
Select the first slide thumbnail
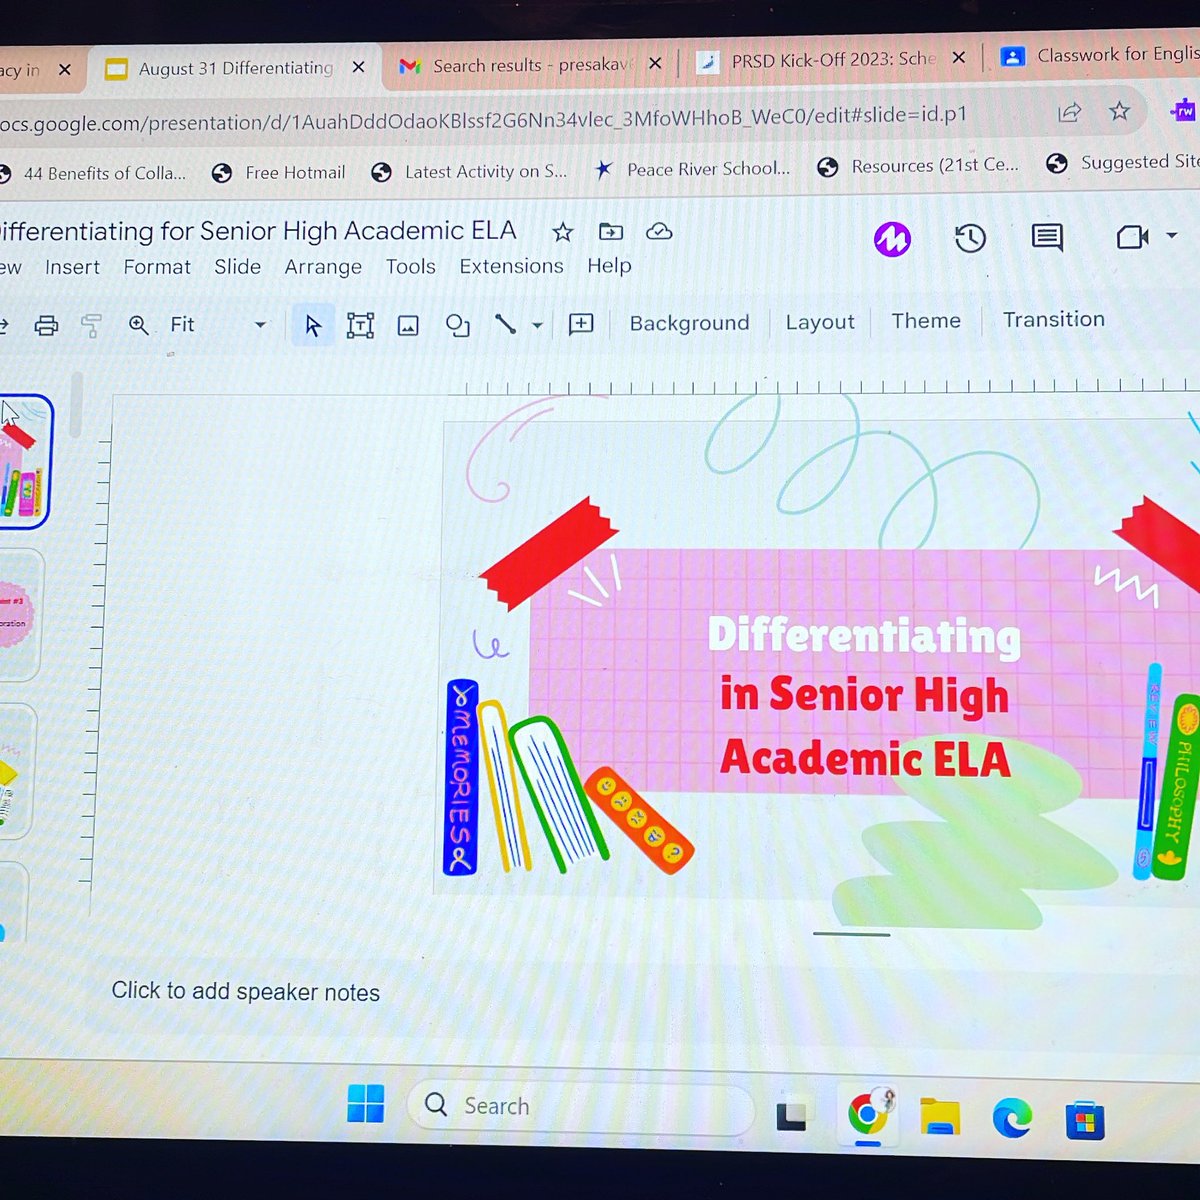(x=23, y=461)
